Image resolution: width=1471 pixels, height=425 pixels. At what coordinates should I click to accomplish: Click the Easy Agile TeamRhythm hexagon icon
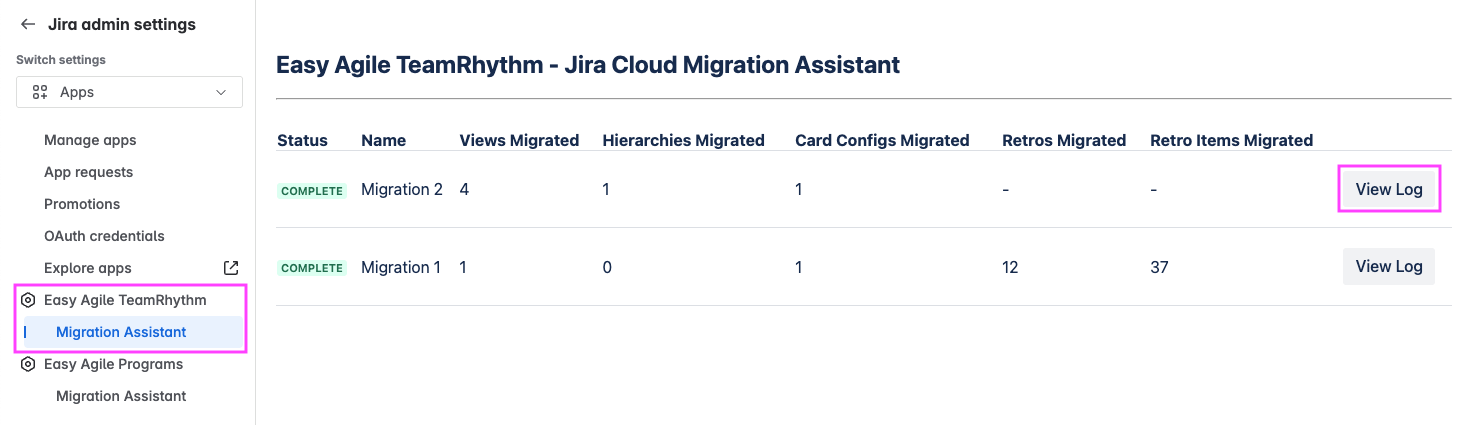point(28,300)
